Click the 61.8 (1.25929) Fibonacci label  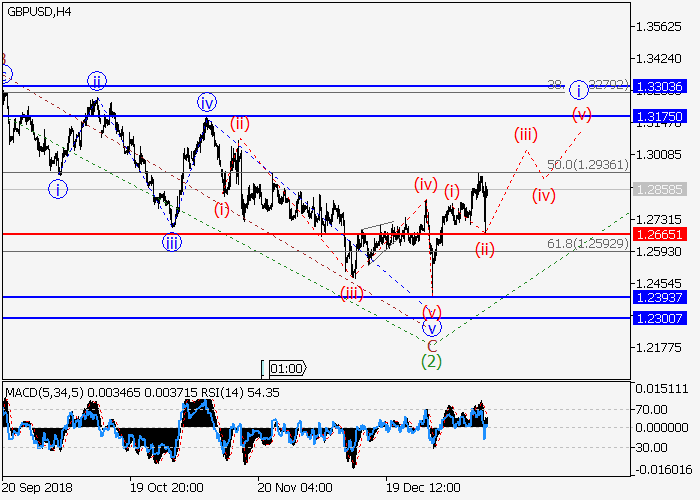pyautogui.click(x=586, y=242)
